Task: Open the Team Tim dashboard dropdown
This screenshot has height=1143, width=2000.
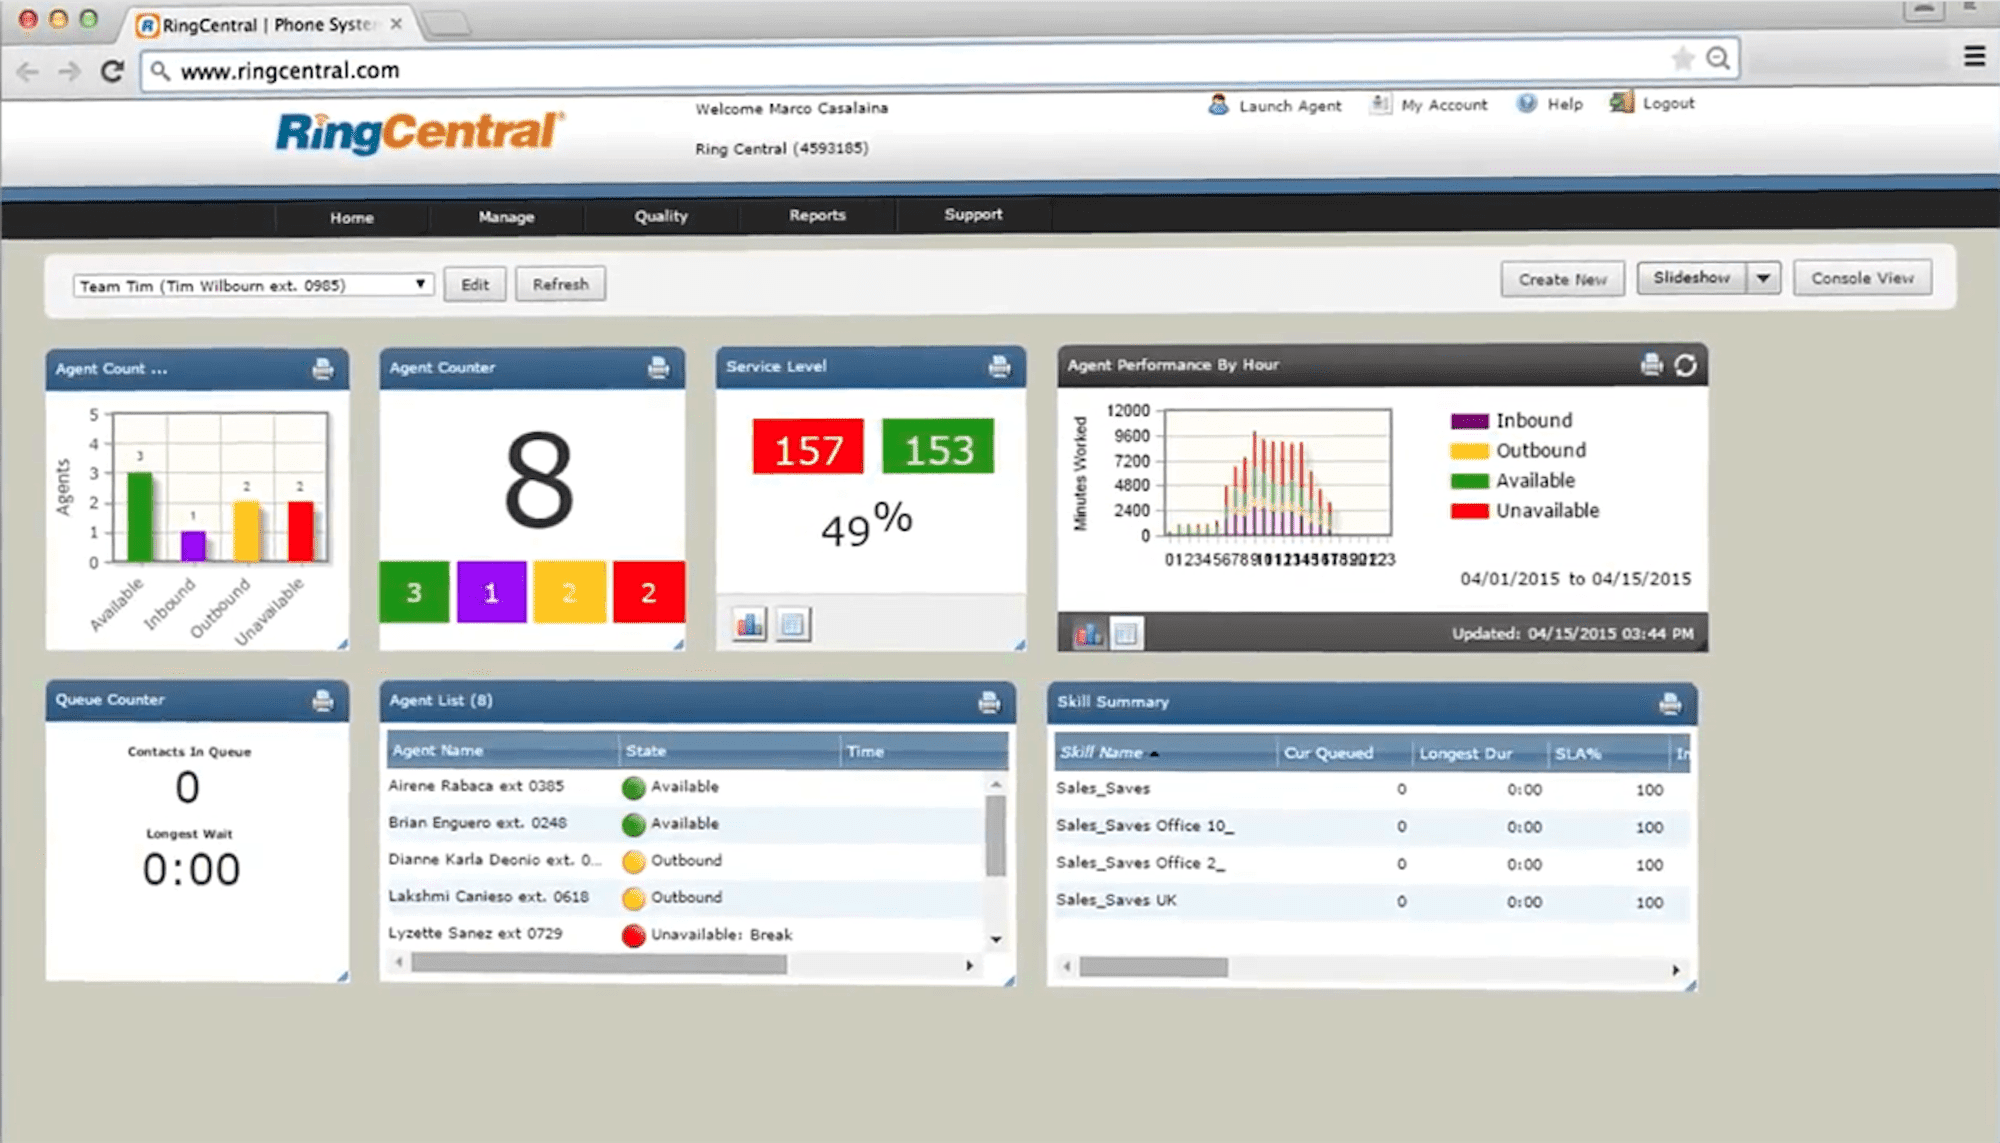Action: click(254, 285)
